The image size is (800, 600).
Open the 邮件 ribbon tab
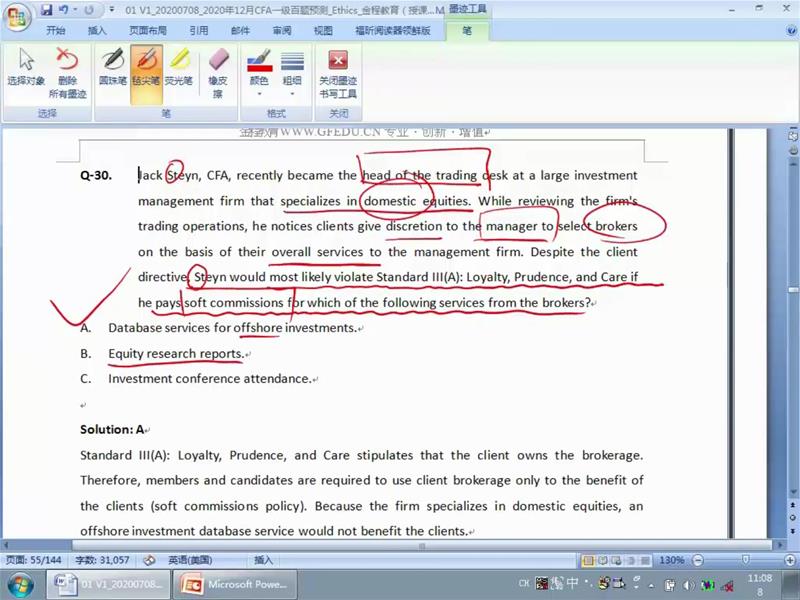[240, 31]
